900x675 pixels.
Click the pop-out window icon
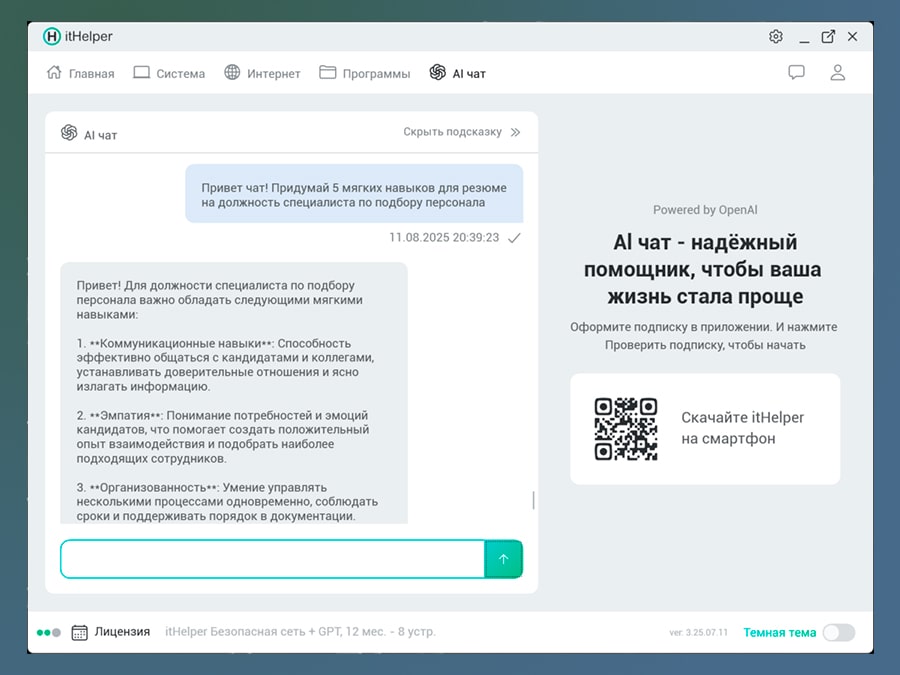coord(828,37)
